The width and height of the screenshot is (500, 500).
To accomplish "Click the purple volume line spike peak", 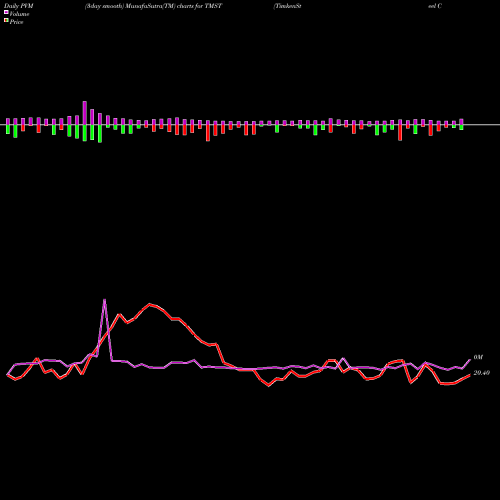I will [x=105, y=300].
